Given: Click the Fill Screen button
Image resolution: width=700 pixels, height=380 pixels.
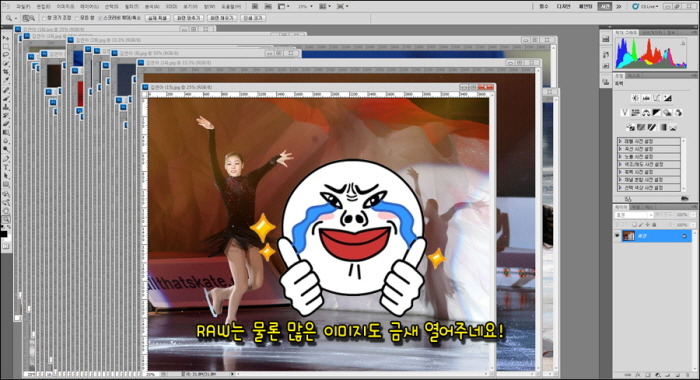Looking at the screenshot, I should [x=222, y=18].
